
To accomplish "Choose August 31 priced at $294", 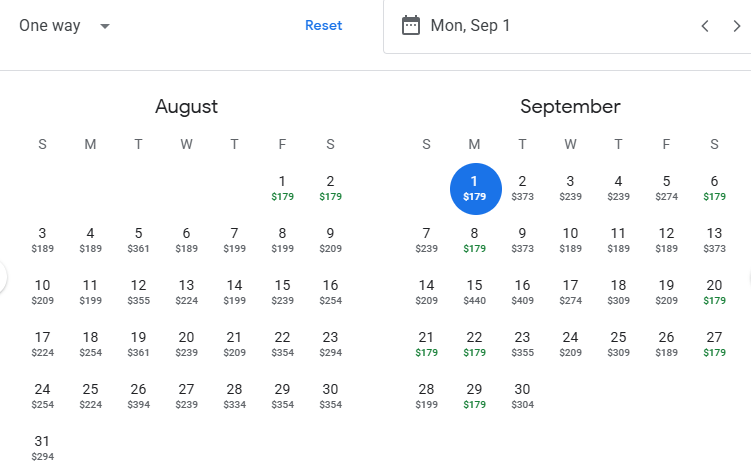I will (42, 448).
